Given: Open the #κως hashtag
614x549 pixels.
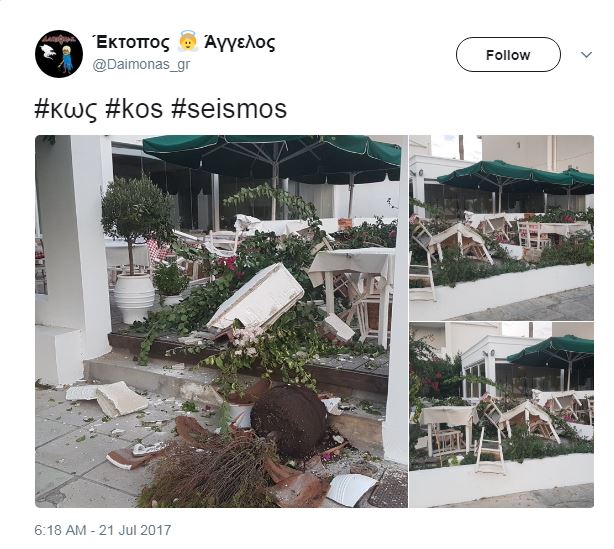Looking at the screenshot, I should pos(66,109).
